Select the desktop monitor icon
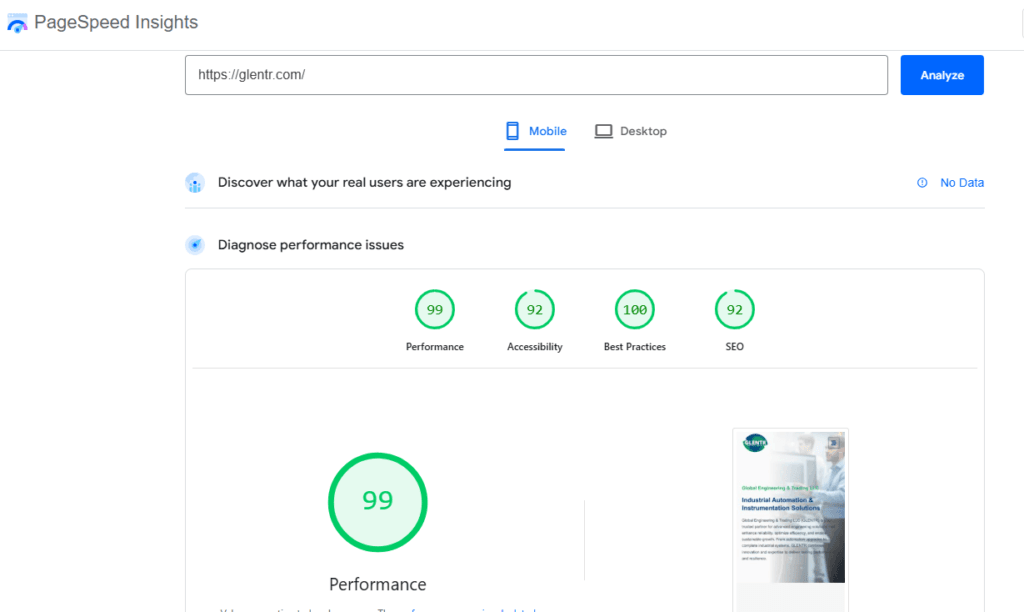This screenshot has width=1024, height=612. (x=604, y=130)
